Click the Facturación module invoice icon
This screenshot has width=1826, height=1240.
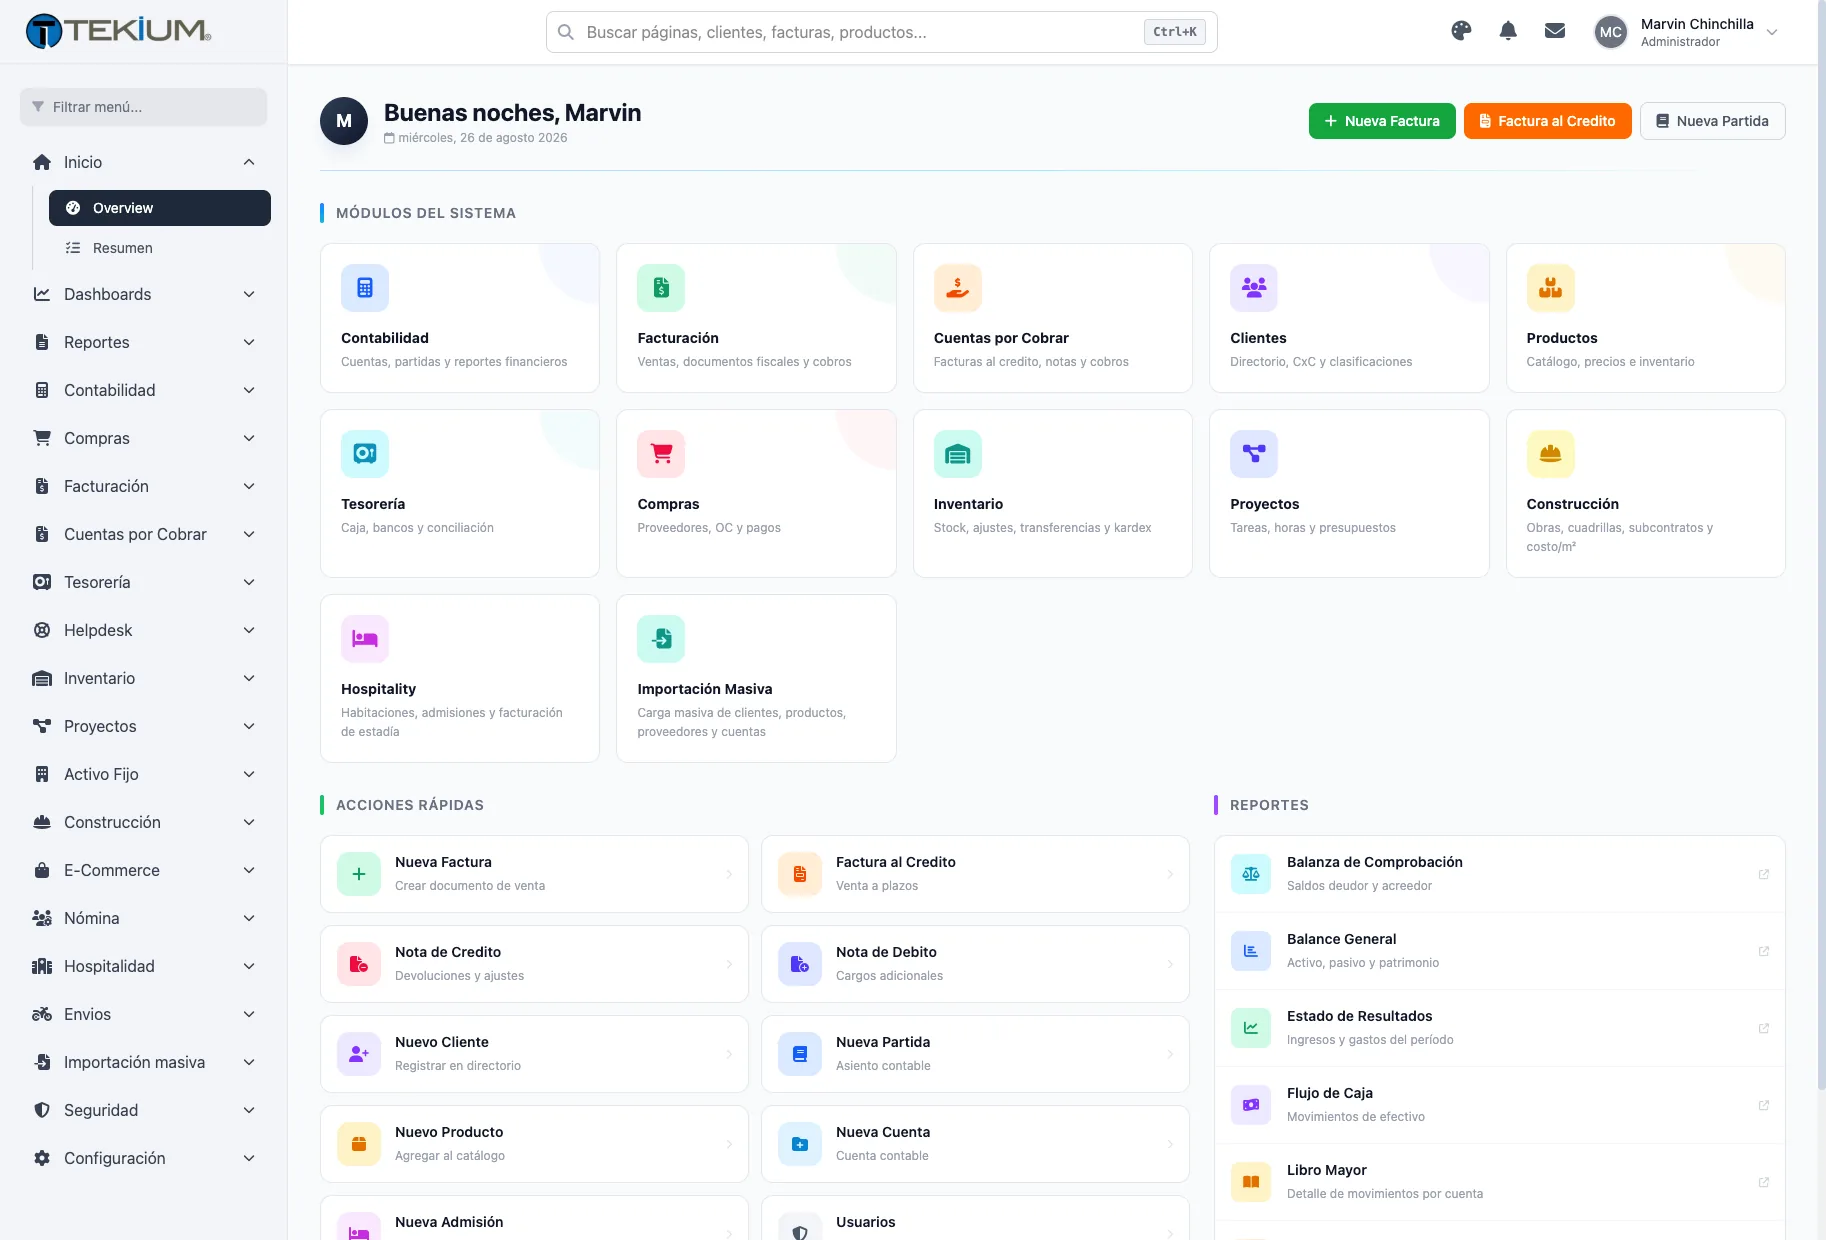pos(661,288)
